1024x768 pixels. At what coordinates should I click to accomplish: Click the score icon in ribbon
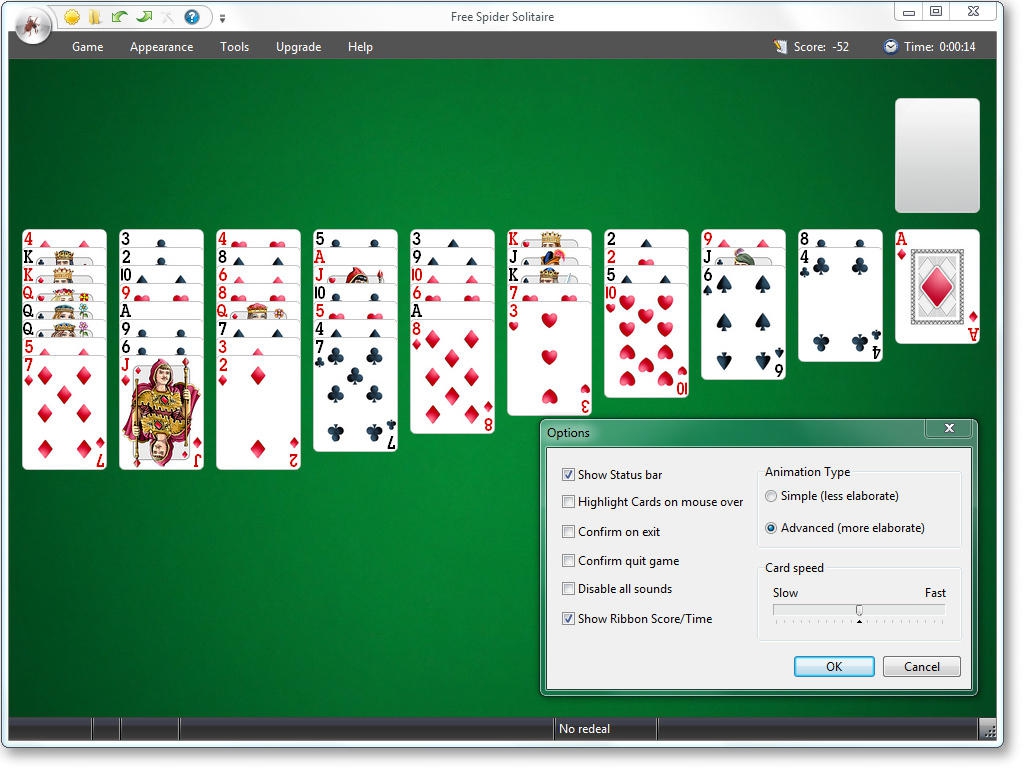point(780,46)
